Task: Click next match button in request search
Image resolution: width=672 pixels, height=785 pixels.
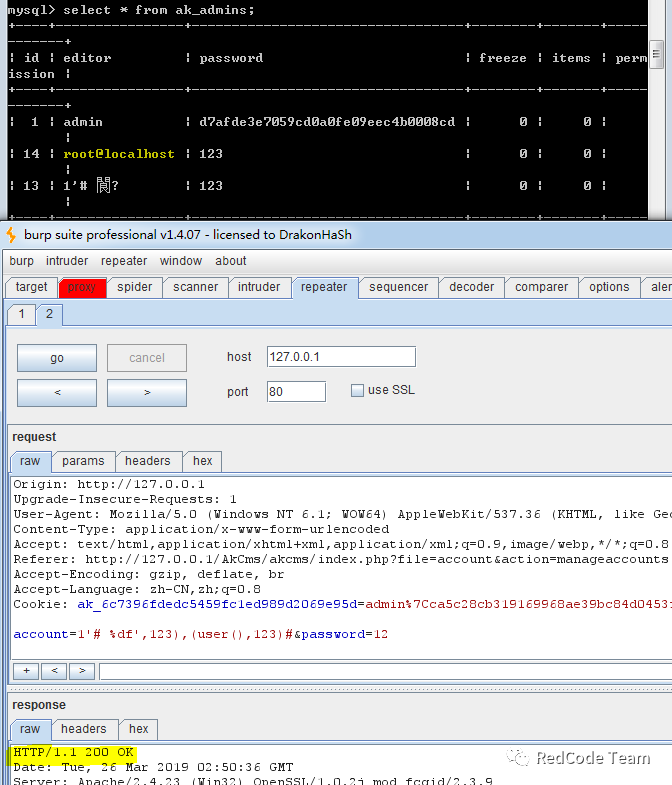Action: point(82,671)
